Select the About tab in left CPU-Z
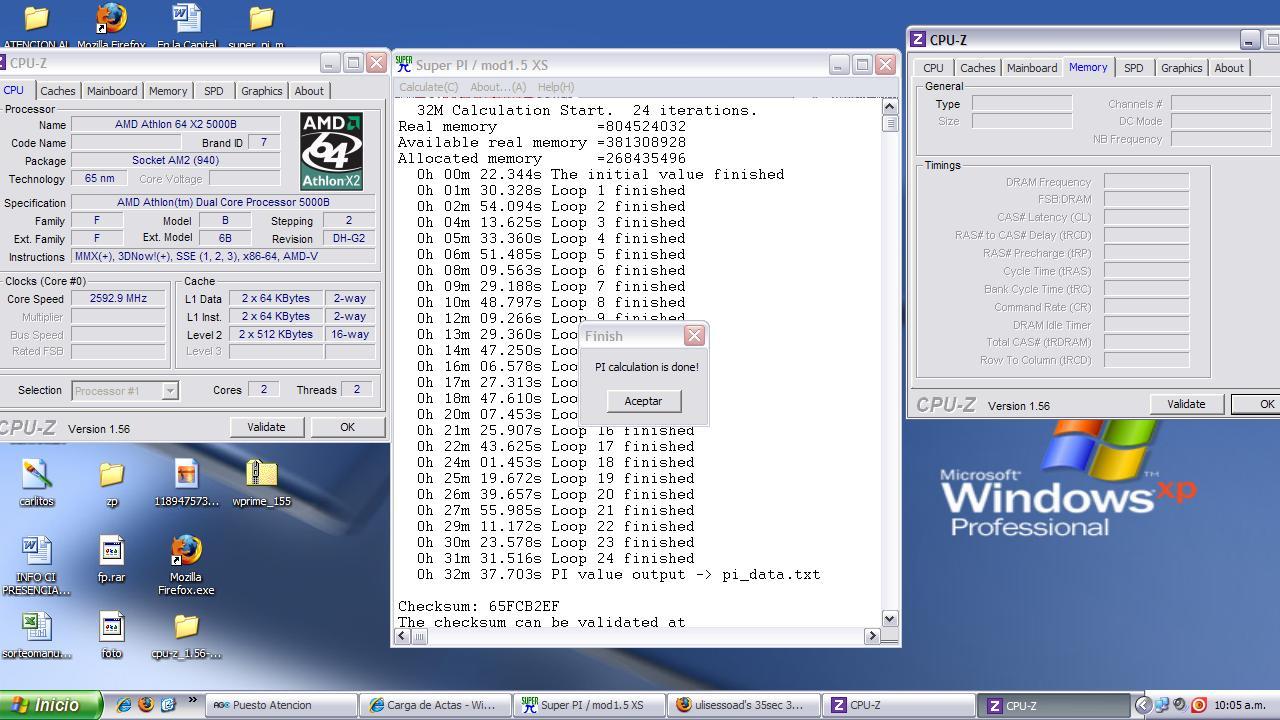1280x720 pixels. pos(309,91)
